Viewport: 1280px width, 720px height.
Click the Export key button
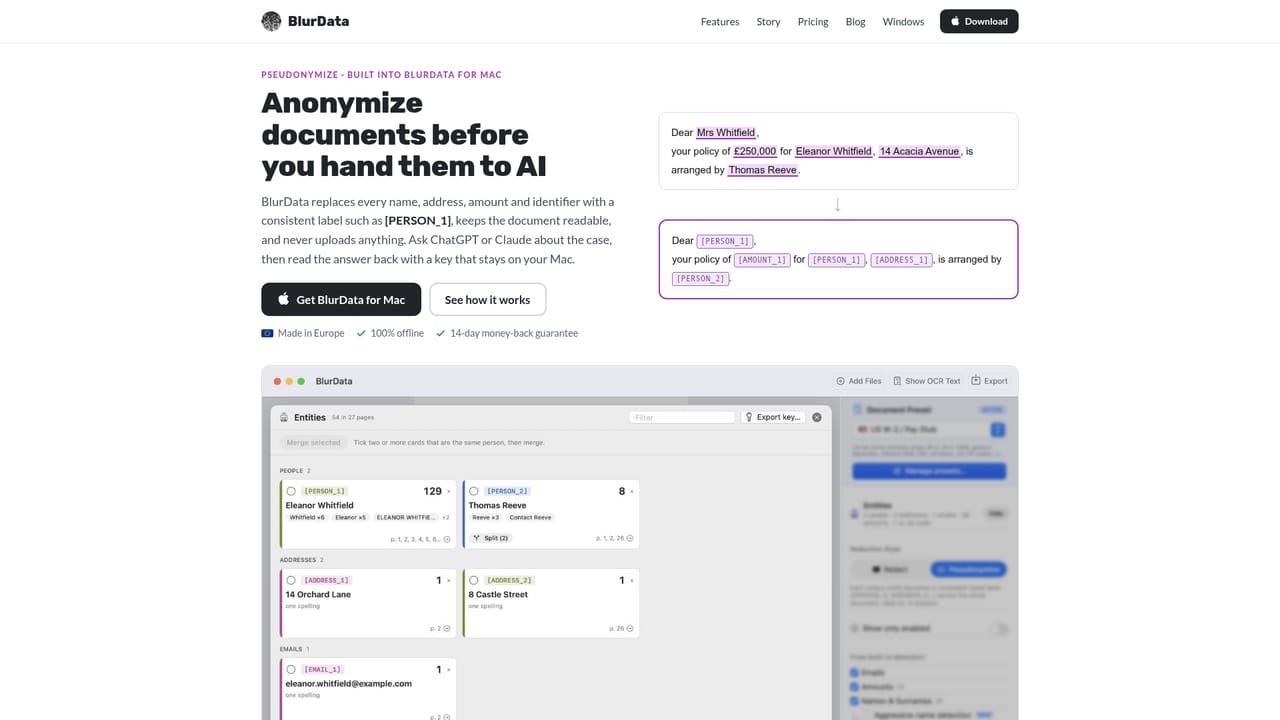point(773,417)
